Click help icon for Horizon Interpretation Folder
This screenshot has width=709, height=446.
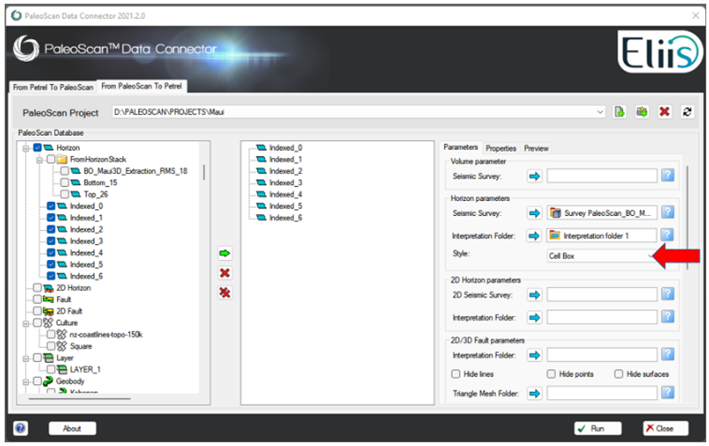(x=668, y=235)
